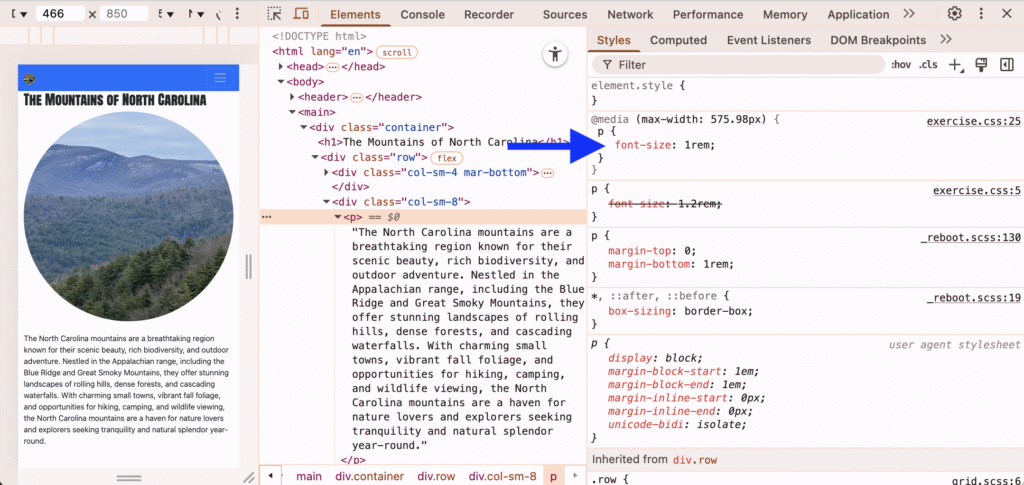Show more Styles sidebar tabs via chevrons
This screenshot has width=1024, height=485.
946,40
